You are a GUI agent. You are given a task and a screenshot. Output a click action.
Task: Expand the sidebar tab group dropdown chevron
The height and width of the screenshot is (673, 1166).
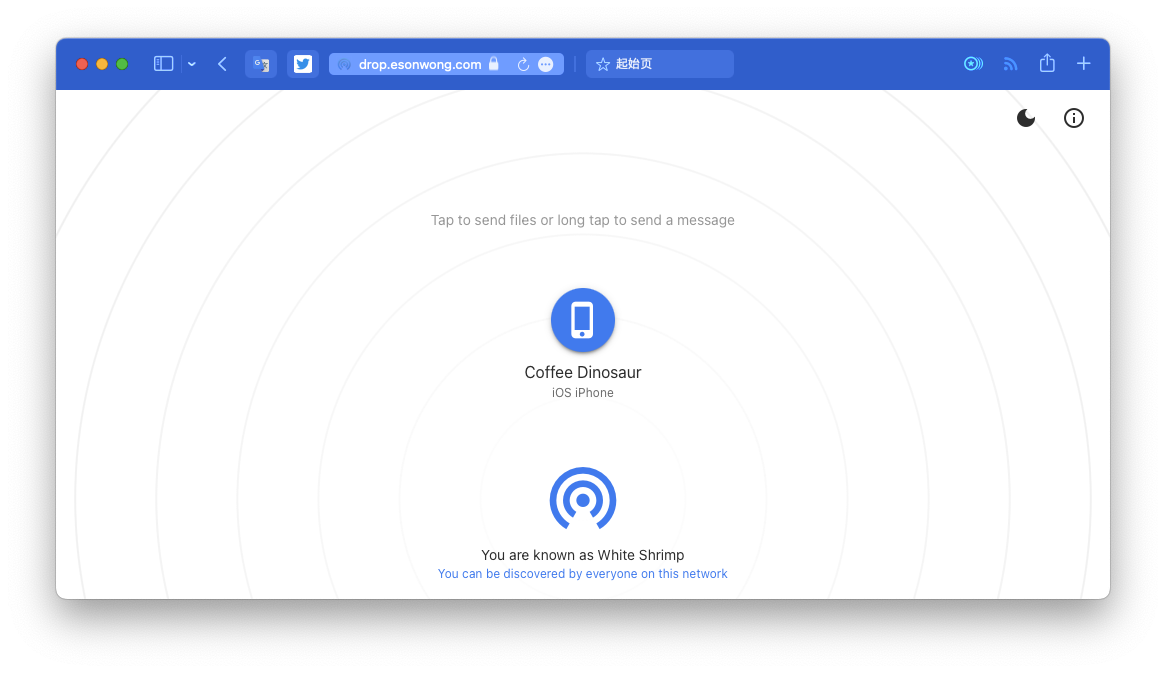coord(192,64)
